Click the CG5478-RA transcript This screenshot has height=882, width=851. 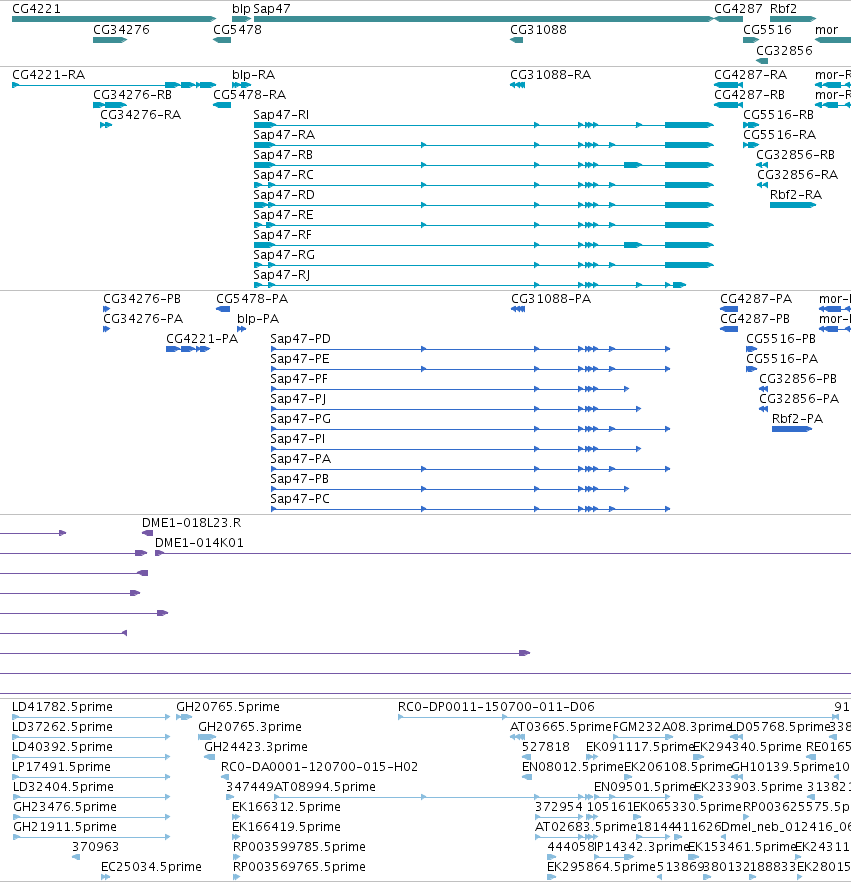point(222,105)
